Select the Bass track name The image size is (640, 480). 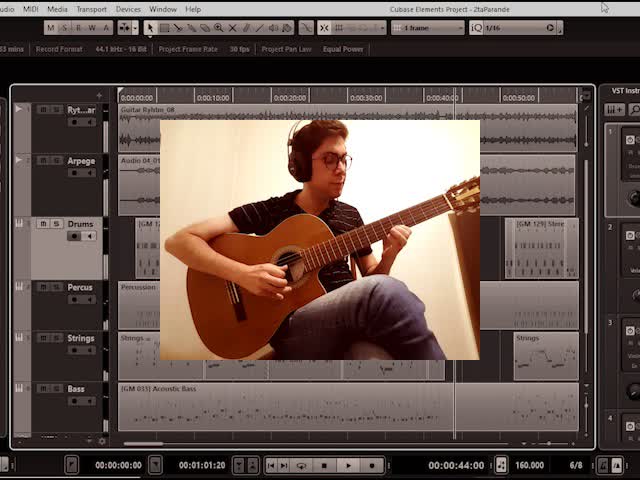76,389
